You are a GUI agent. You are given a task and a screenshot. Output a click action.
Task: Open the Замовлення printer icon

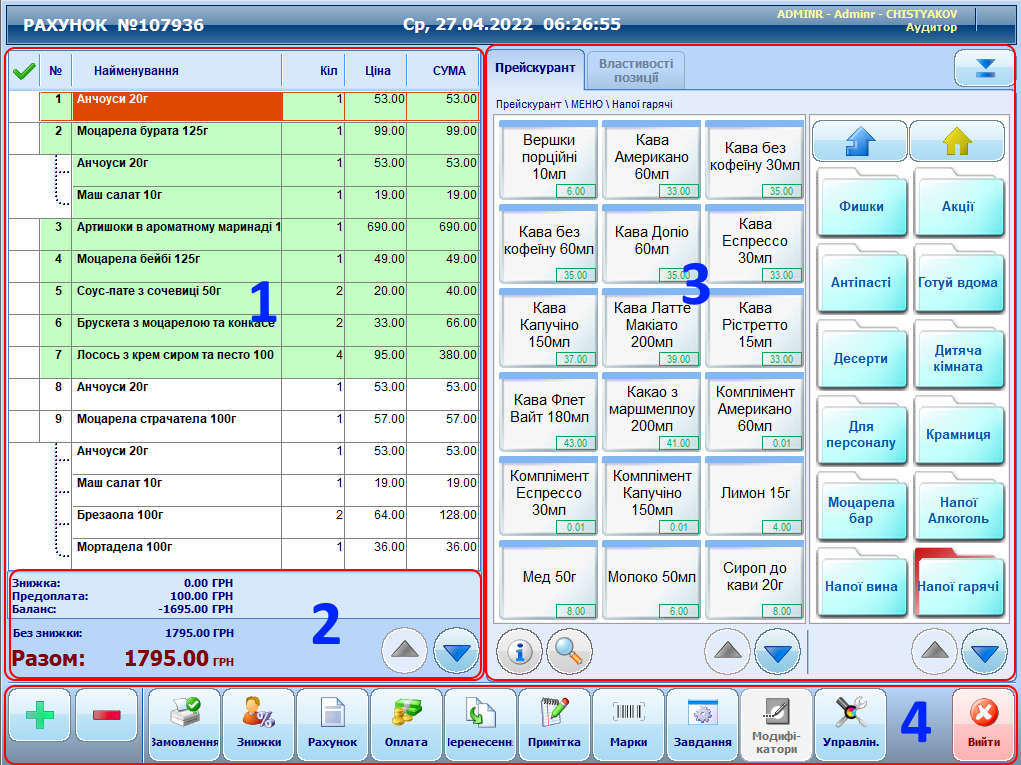click(x=184, y=723)
